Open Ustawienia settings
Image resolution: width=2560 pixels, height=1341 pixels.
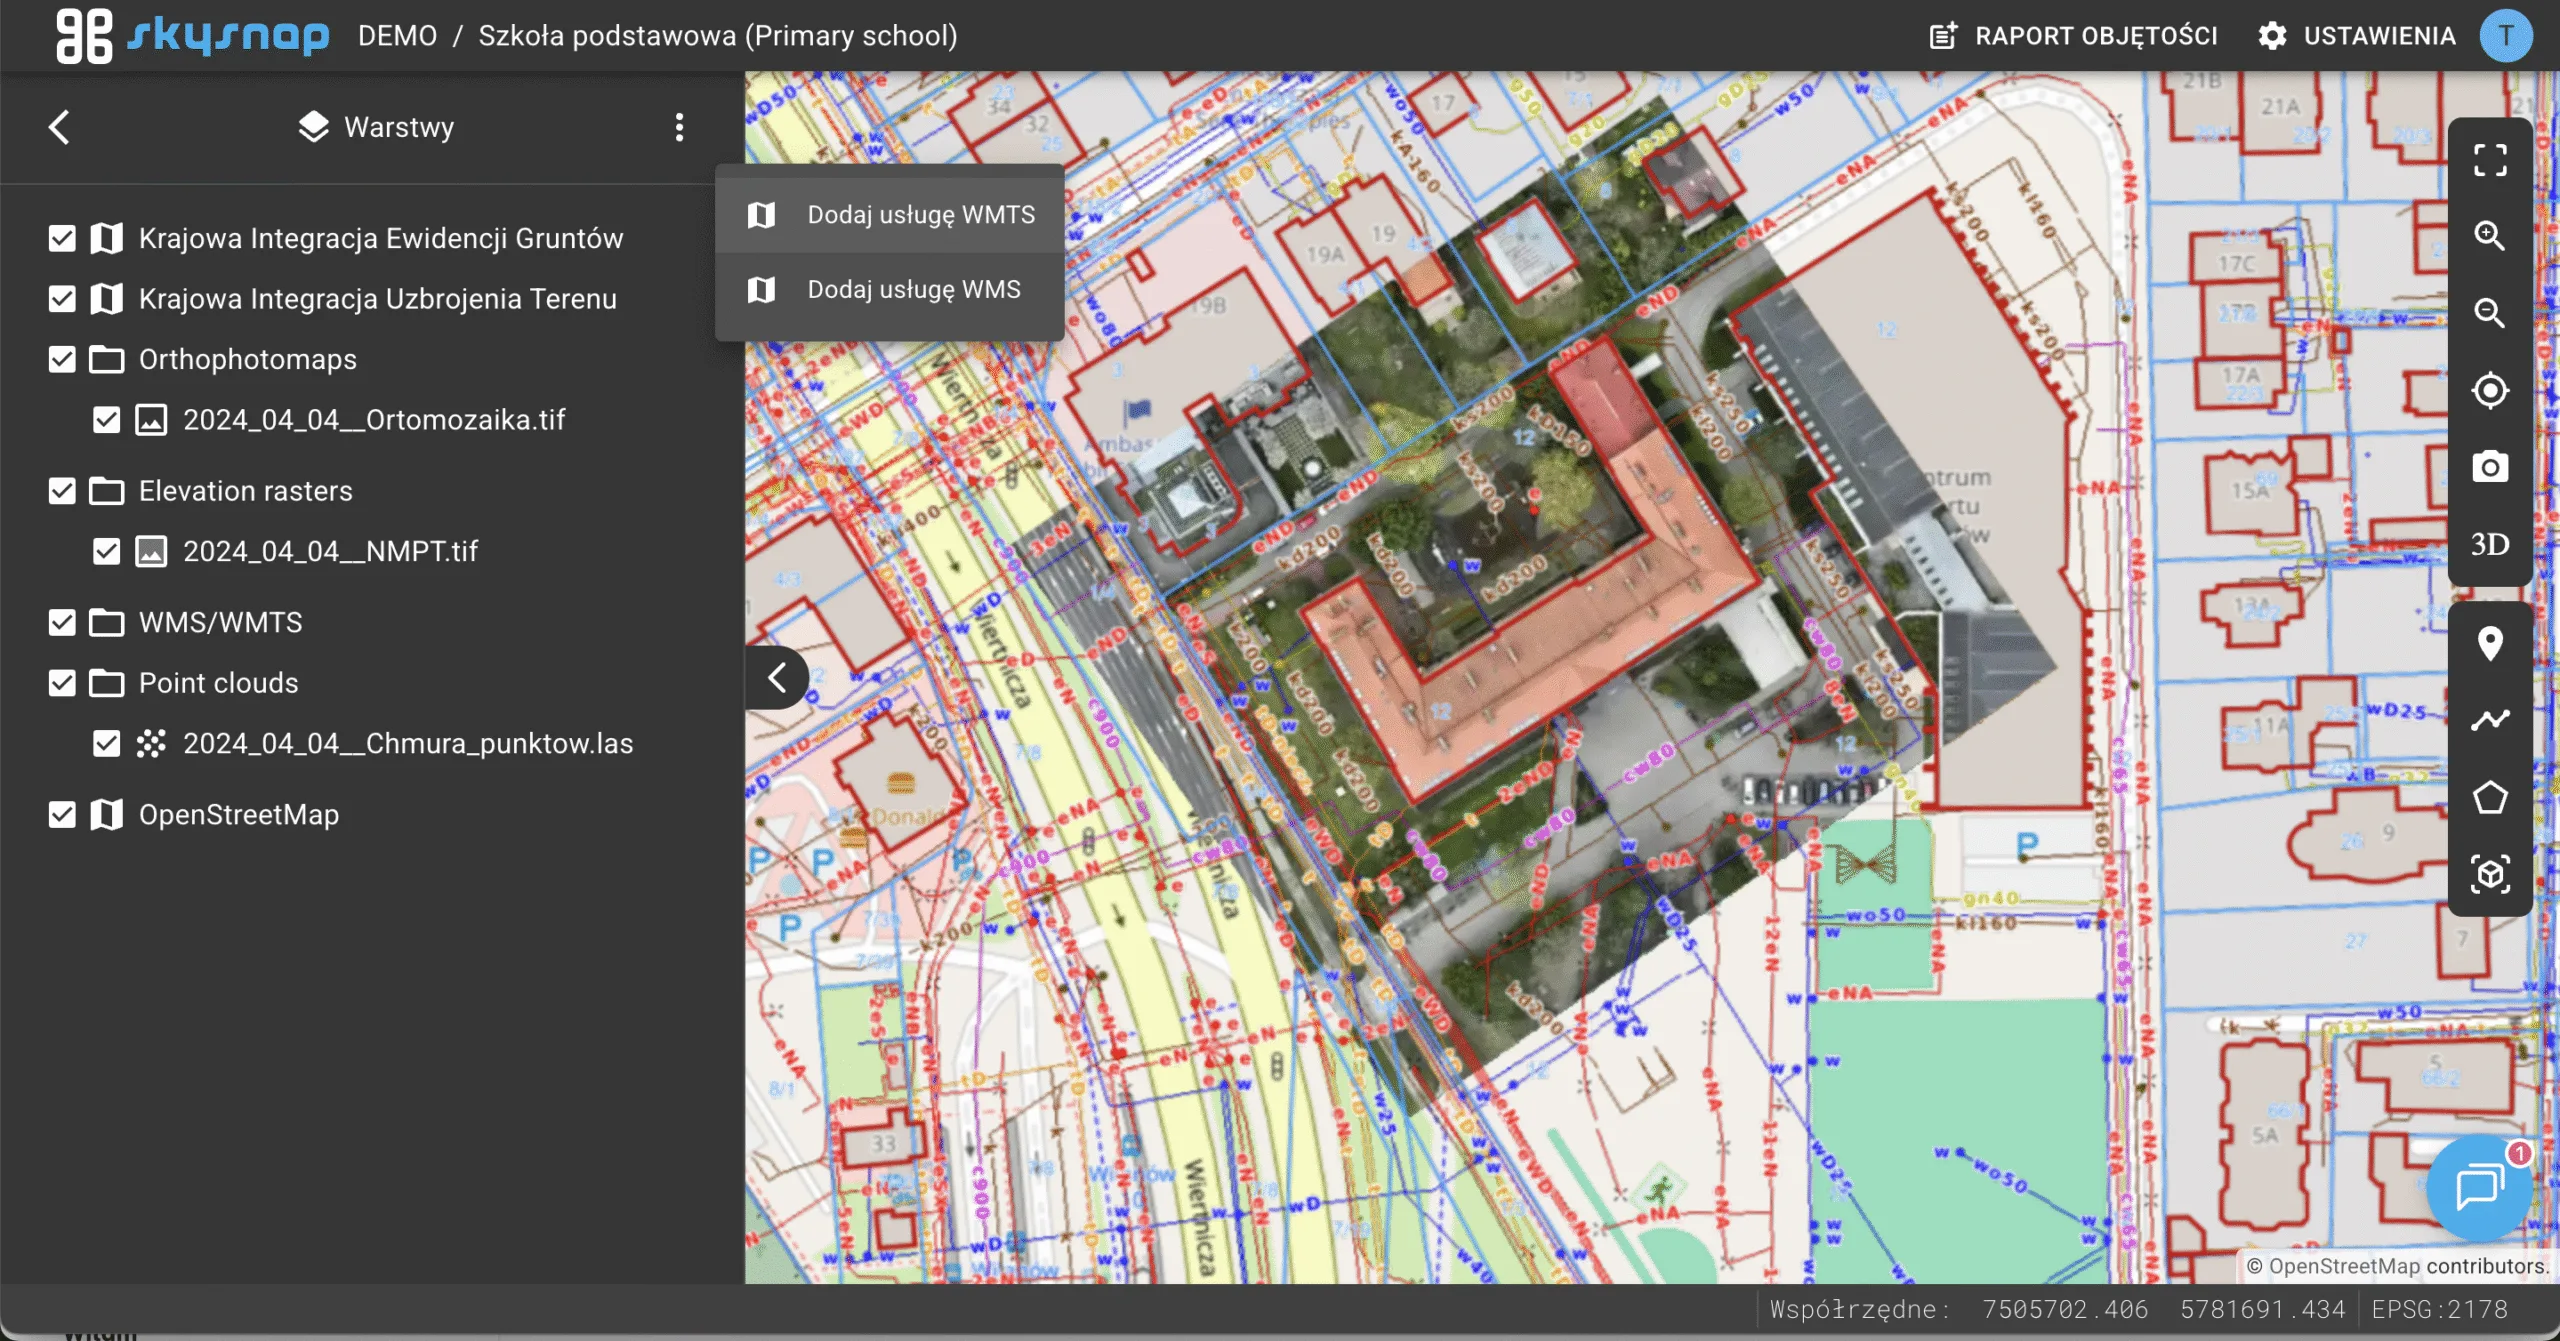tap(2356, 36)
